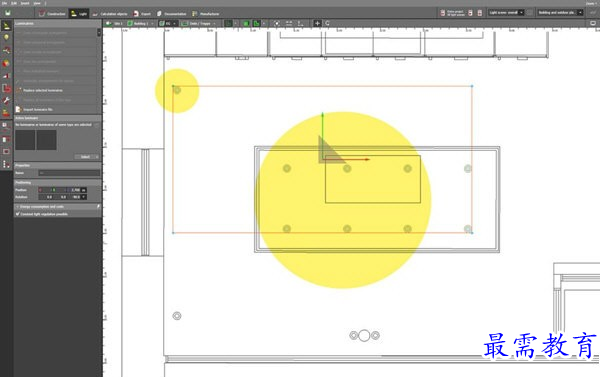The height and width of the screenshot is (377, 605).
Task: Toggle Constant light regulation possible checkbox
Action: (x=18, y=214)
